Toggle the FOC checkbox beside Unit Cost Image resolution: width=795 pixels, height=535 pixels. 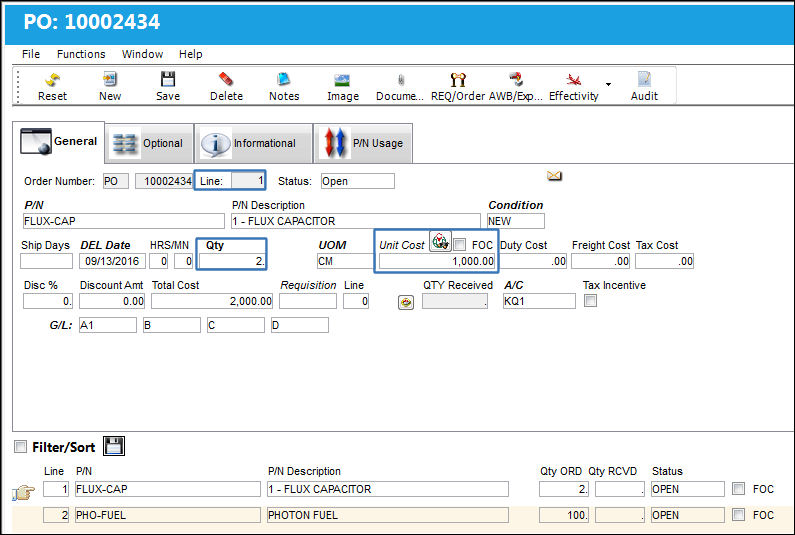(459, 245)
